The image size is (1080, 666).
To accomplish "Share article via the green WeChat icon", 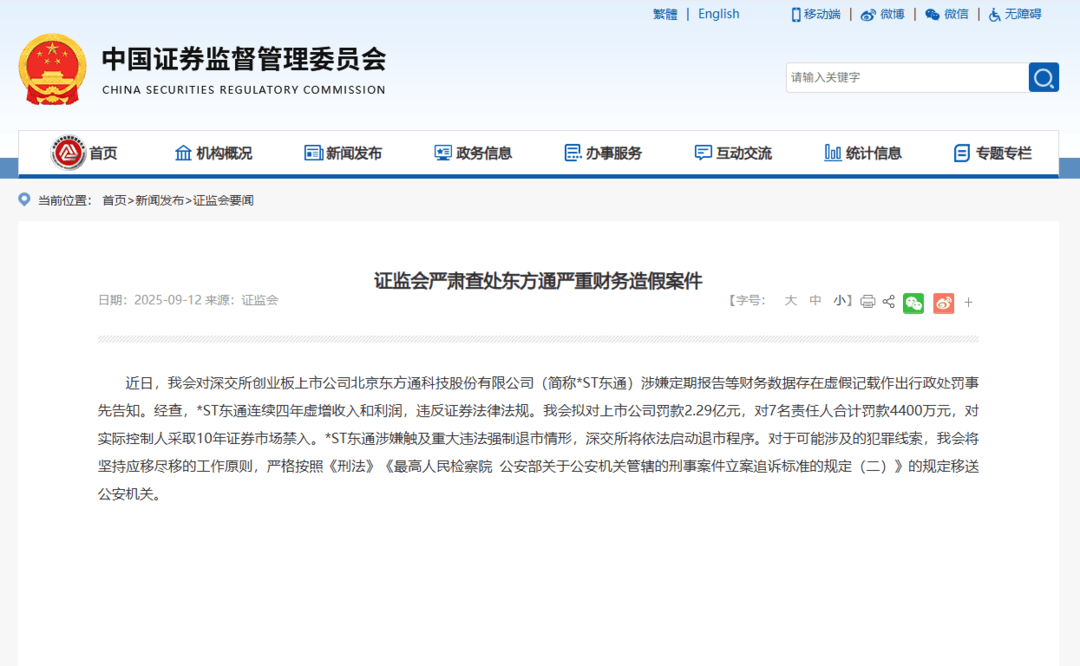I will pos(913,302).
